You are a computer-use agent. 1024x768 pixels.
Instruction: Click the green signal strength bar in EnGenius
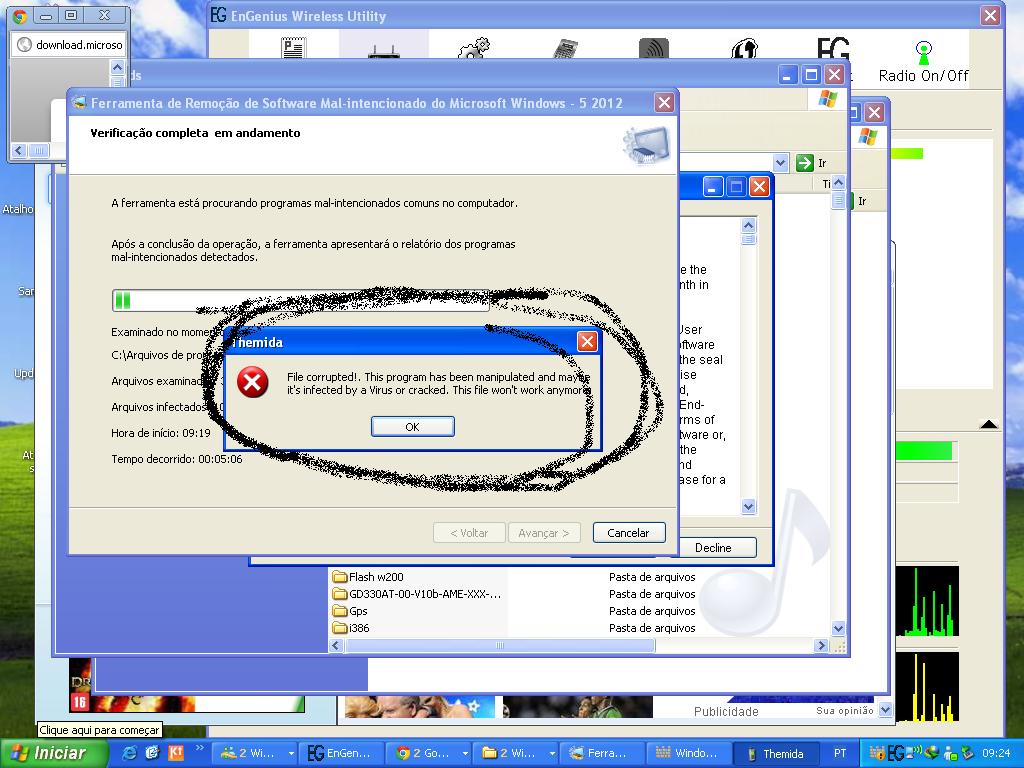[x=923, y=451]
